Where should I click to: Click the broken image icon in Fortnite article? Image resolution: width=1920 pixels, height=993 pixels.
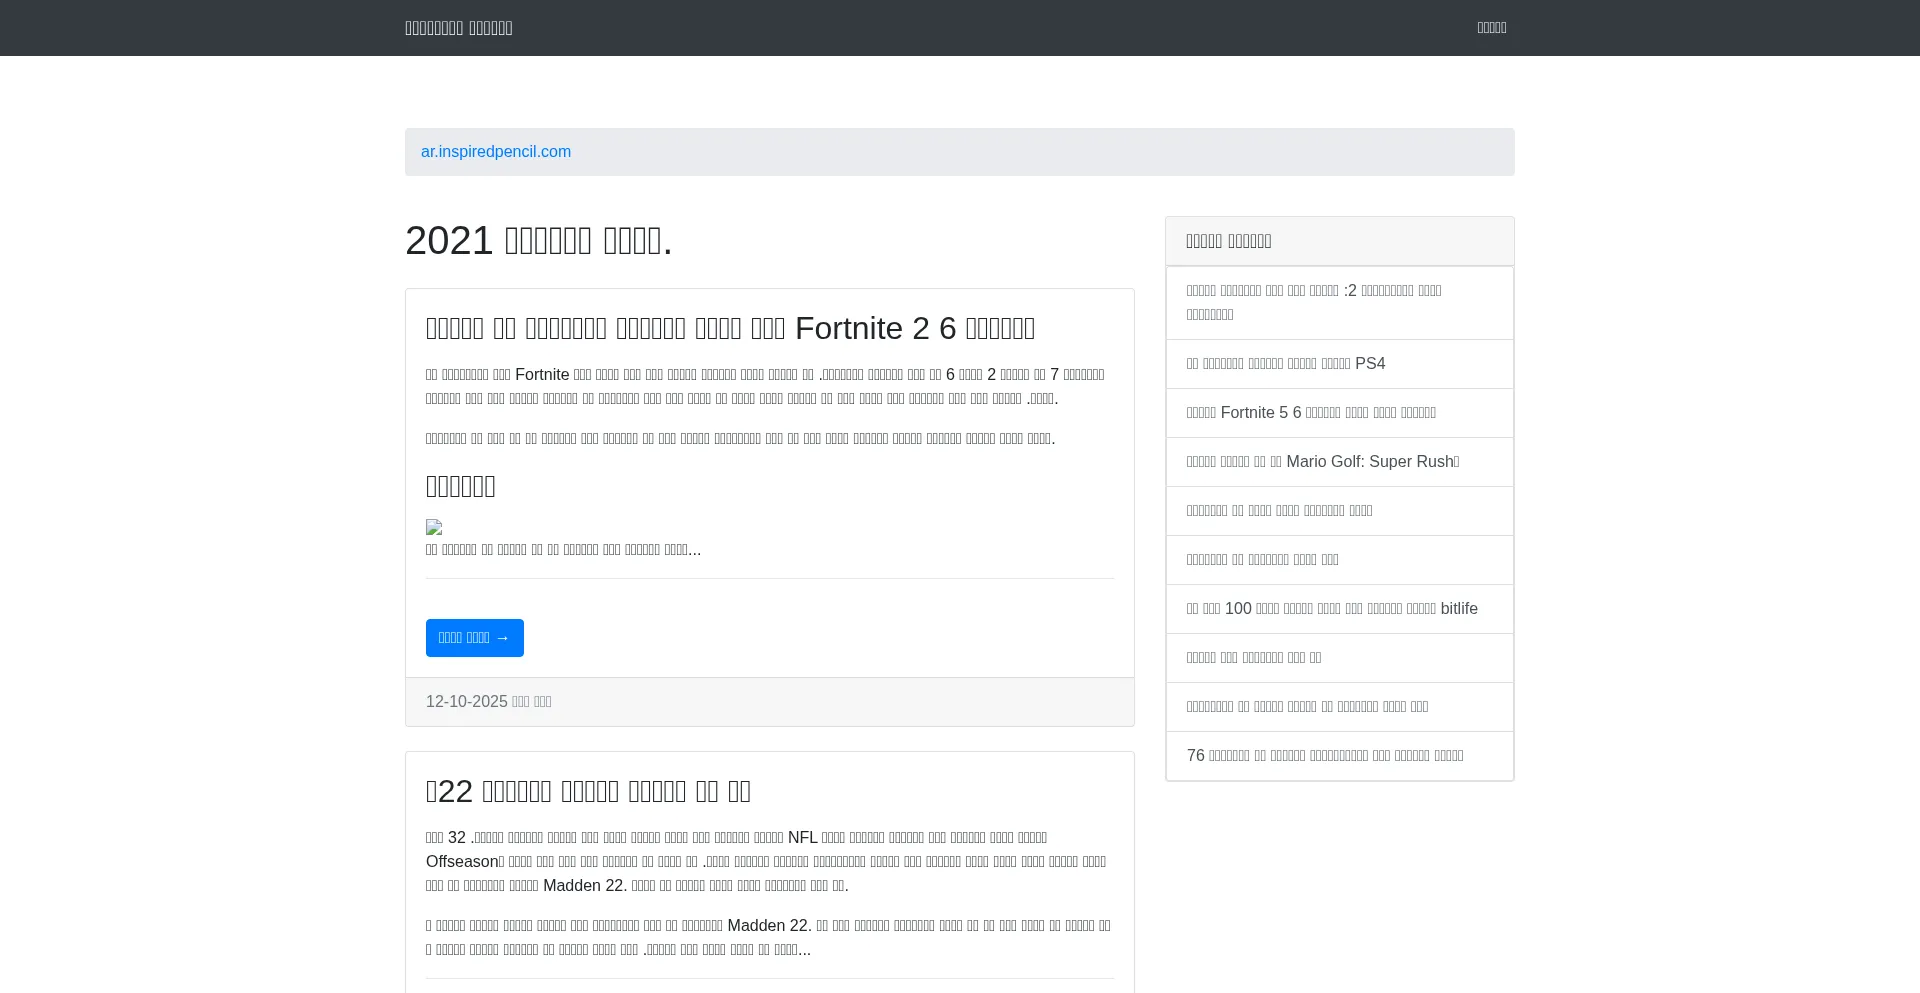[434, 527]
